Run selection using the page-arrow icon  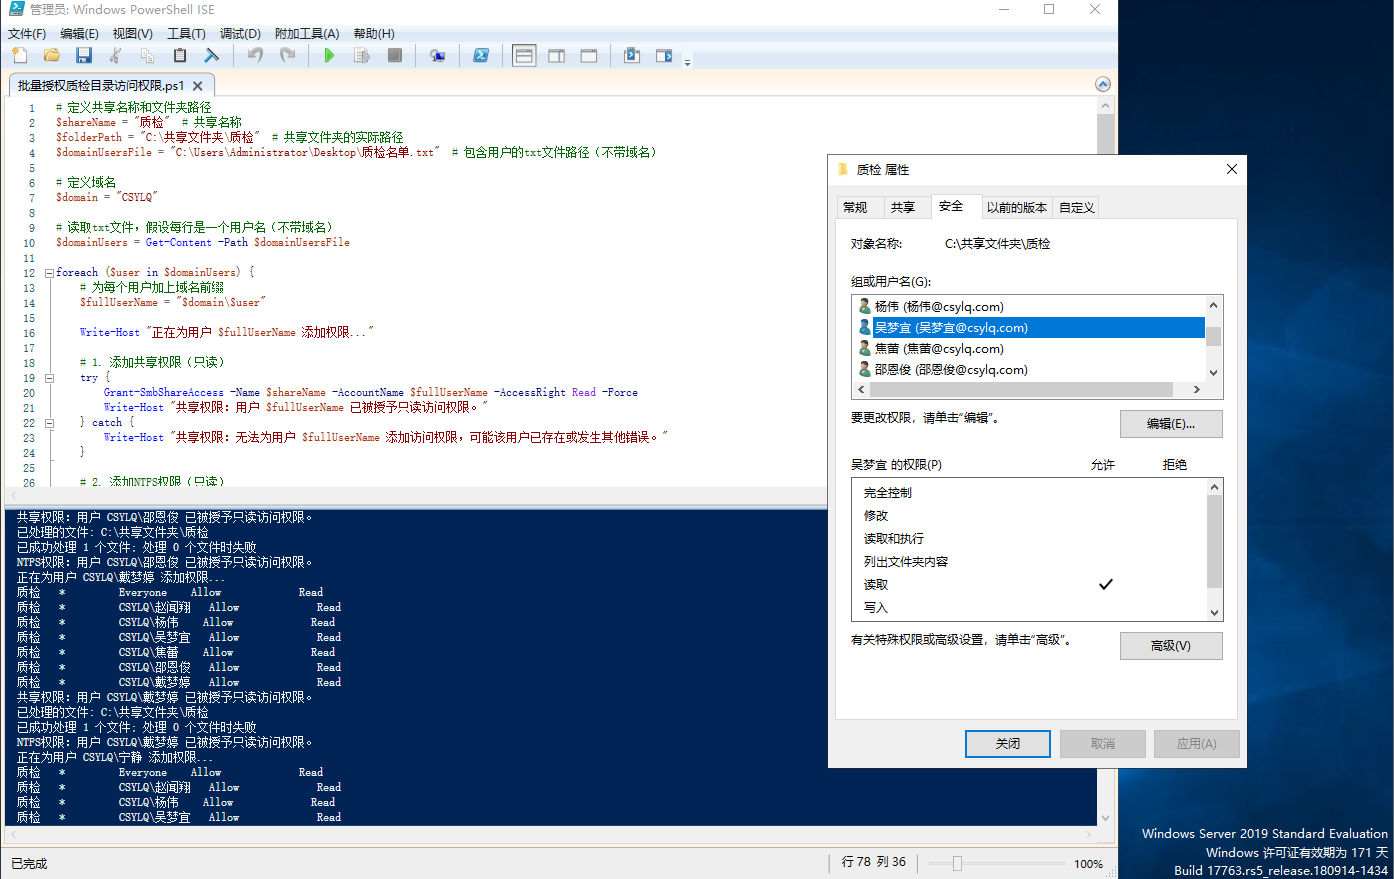[x=362, y=56]
